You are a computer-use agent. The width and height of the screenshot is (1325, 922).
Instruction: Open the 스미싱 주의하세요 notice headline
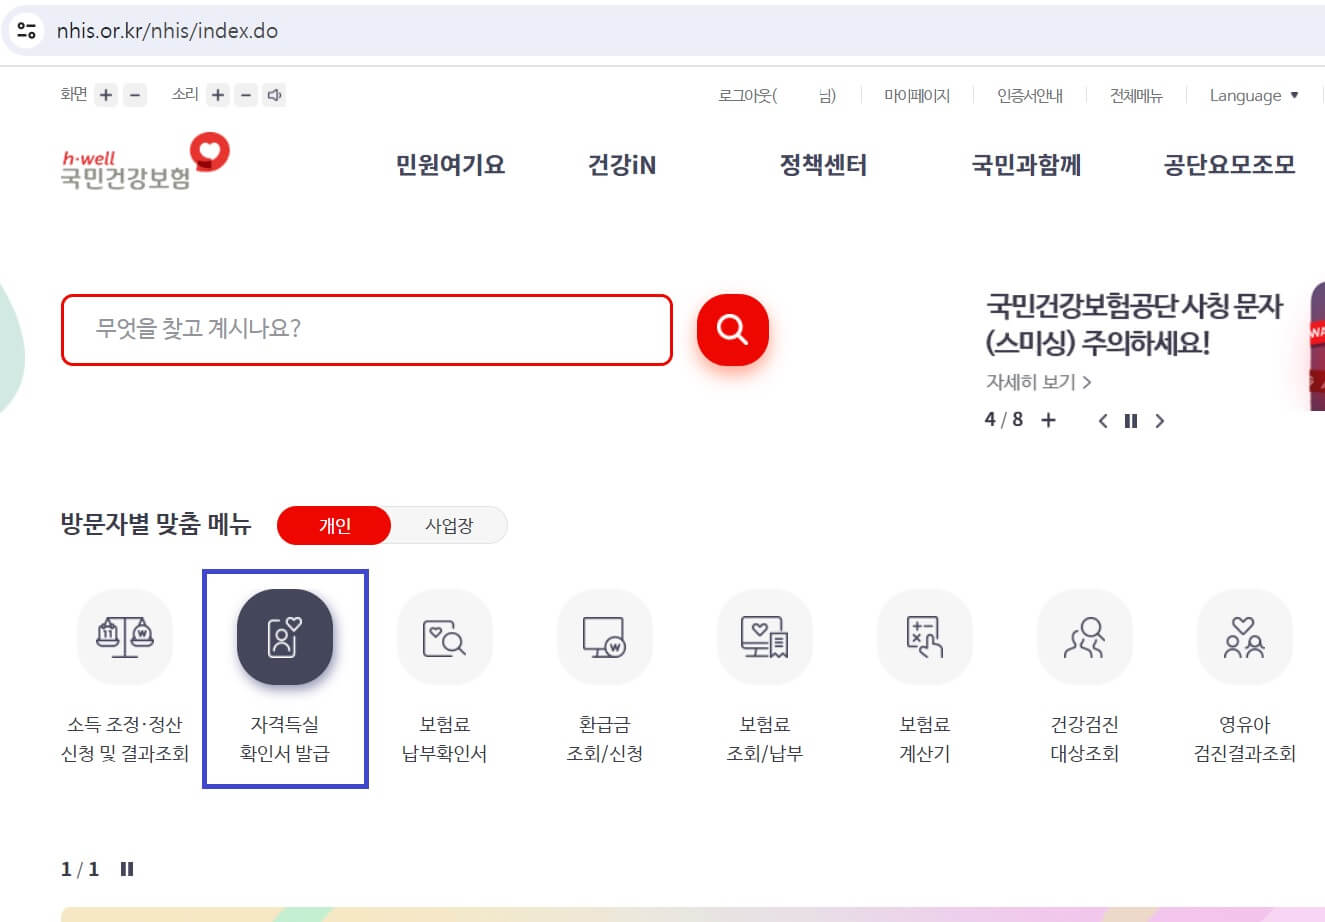pos(1134,324)
